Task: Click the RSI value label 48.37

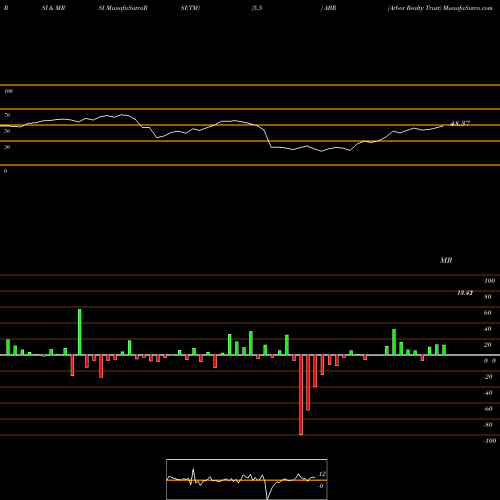Action: [460, 124]
